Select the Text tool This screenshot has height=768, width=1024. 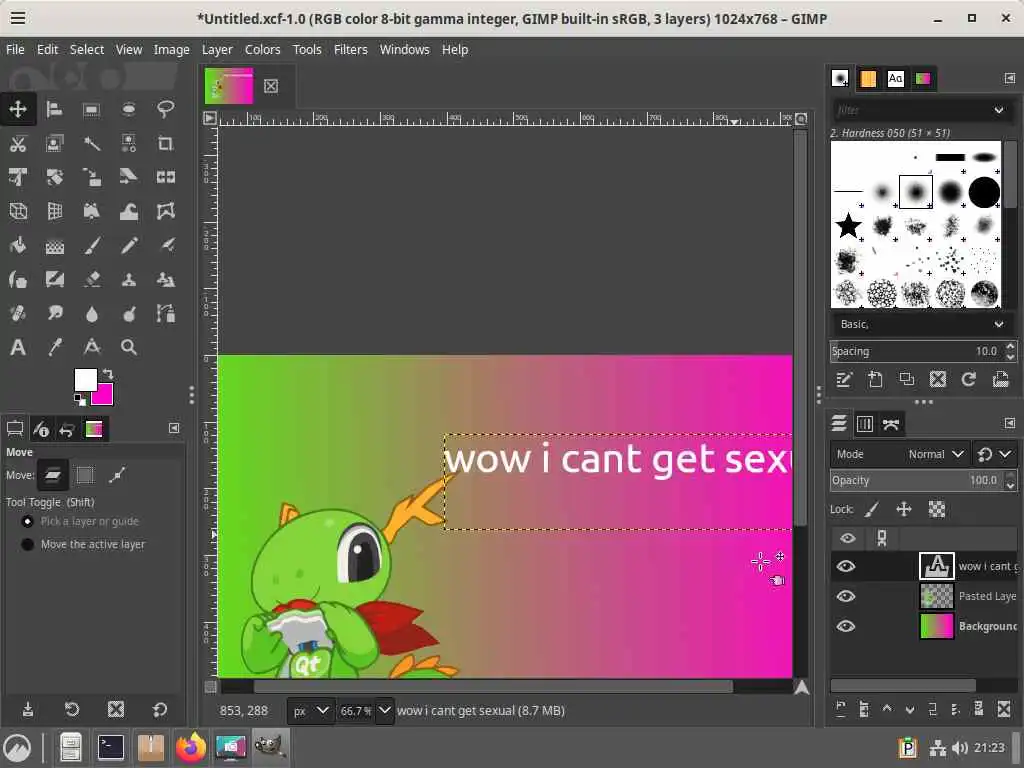[18, 347]
